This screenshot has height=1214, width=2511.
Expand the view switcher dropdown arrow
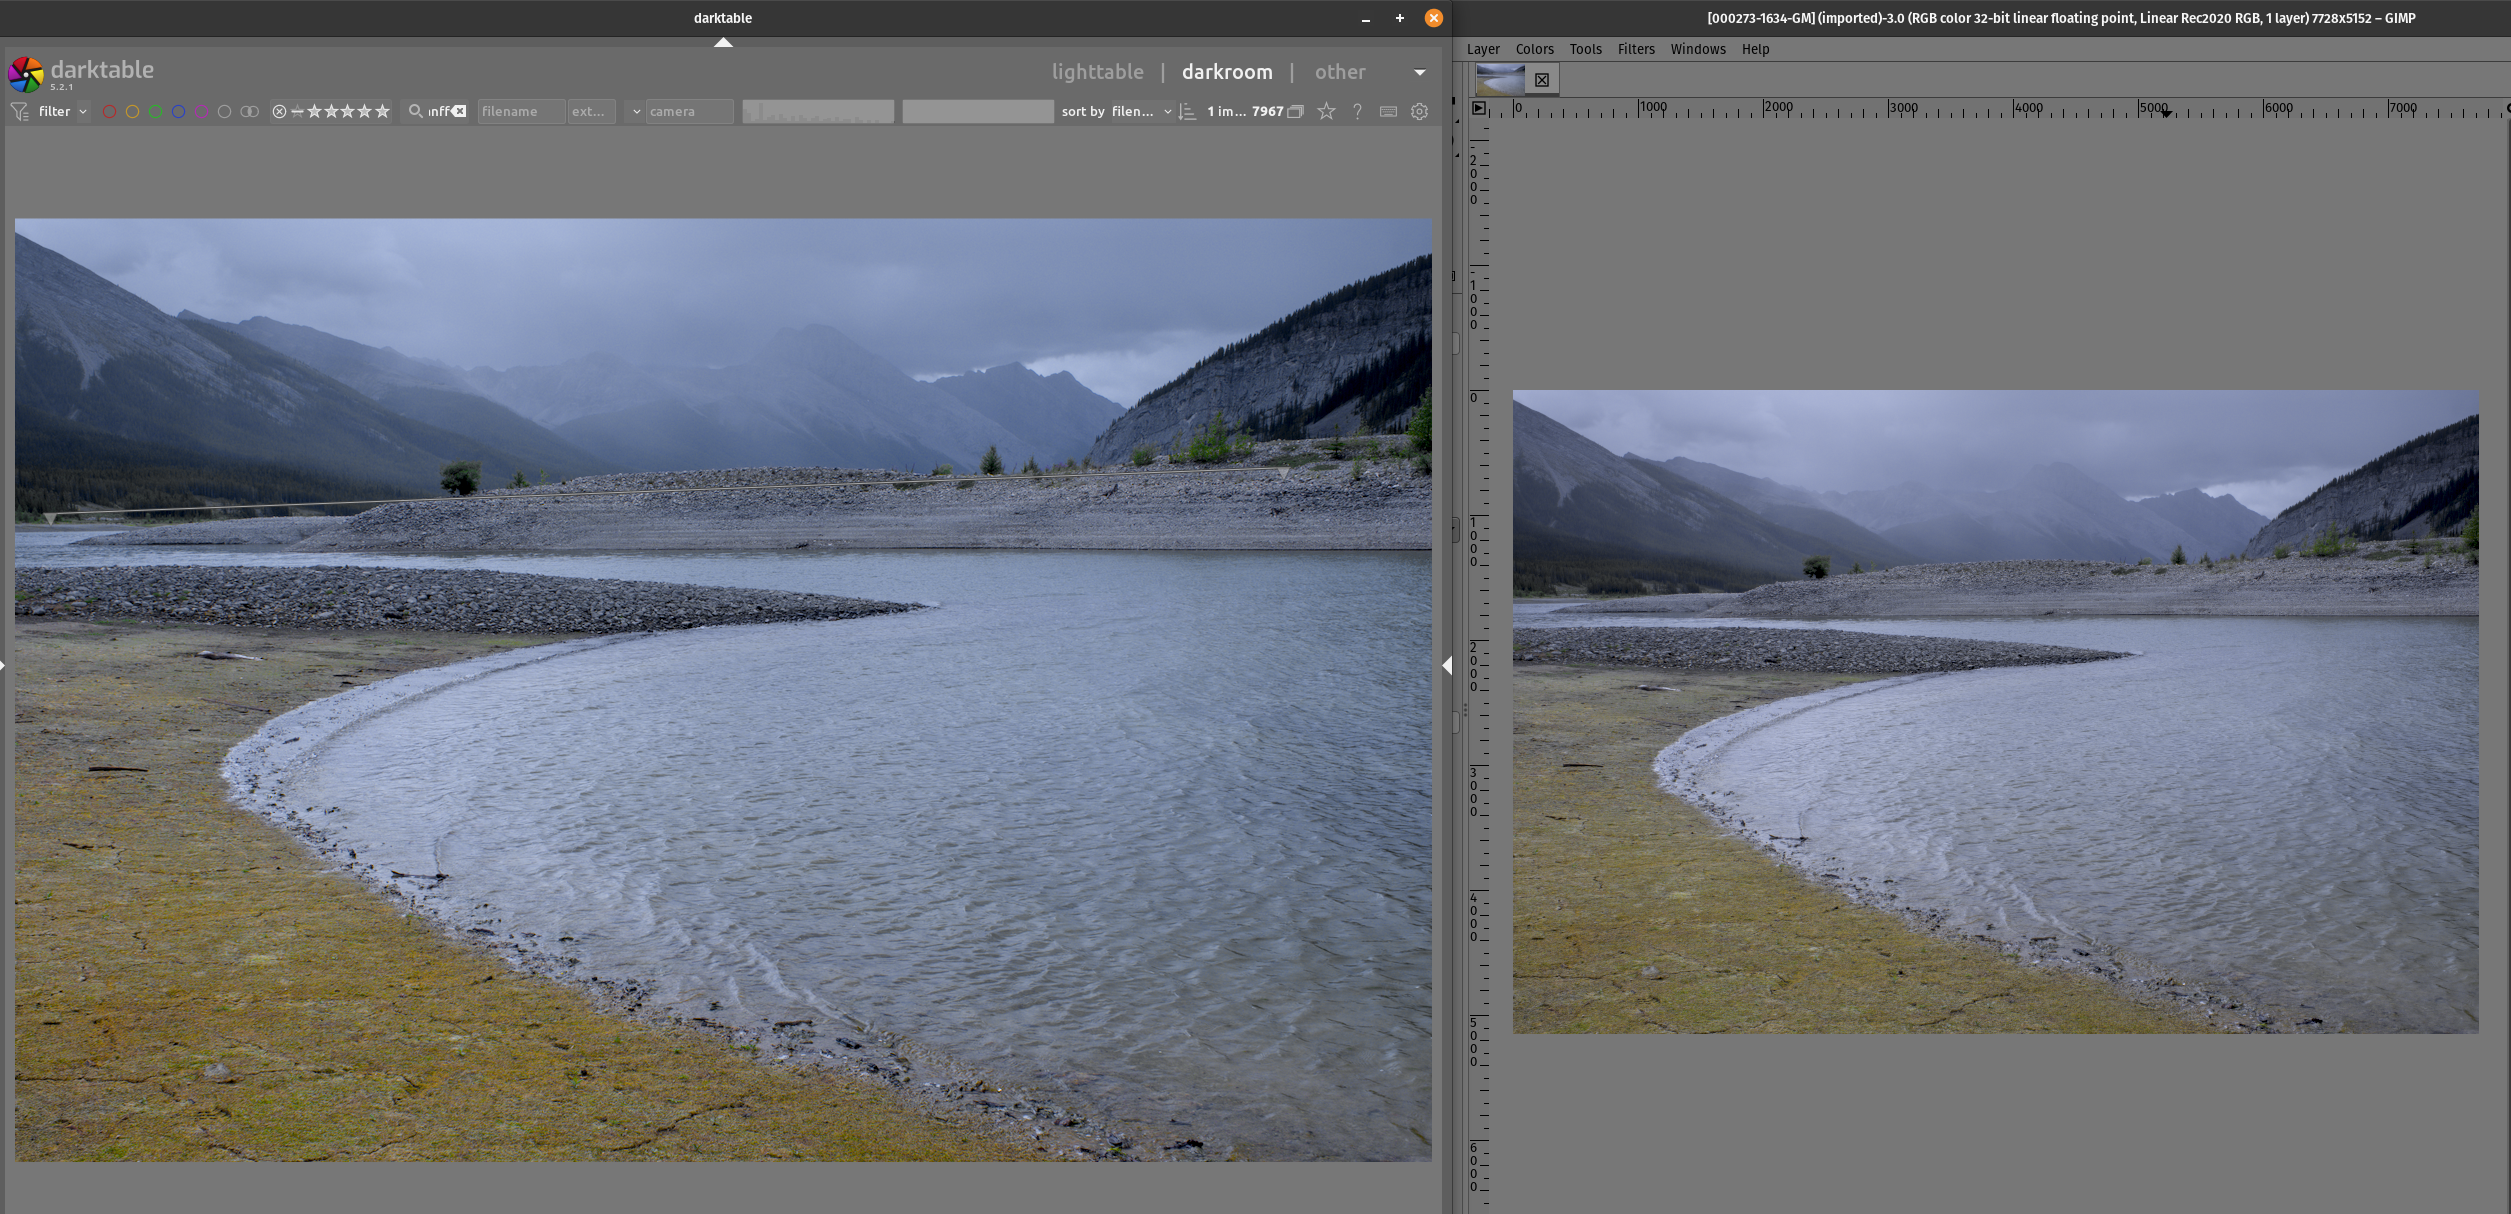tap(1420, 72)
